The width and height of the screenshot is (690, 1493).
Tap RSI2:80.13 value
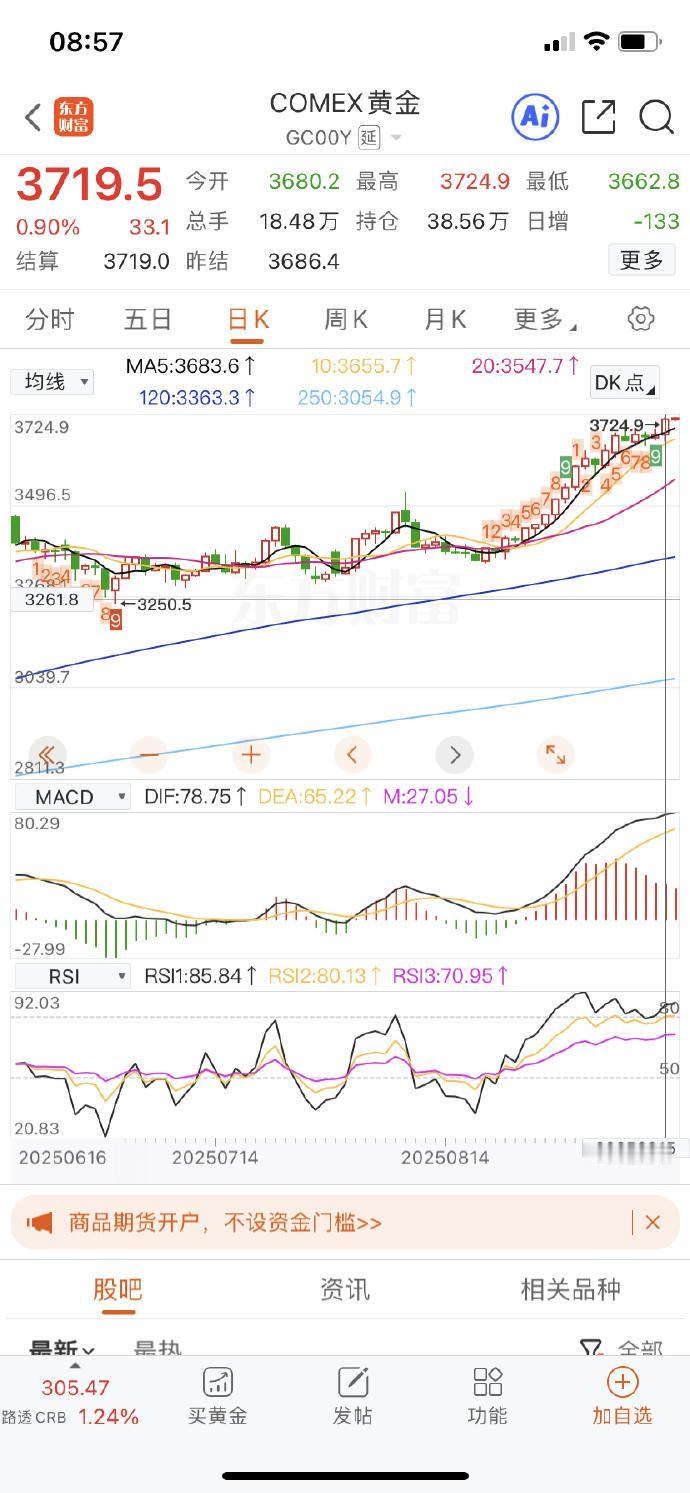pos(325,976)
